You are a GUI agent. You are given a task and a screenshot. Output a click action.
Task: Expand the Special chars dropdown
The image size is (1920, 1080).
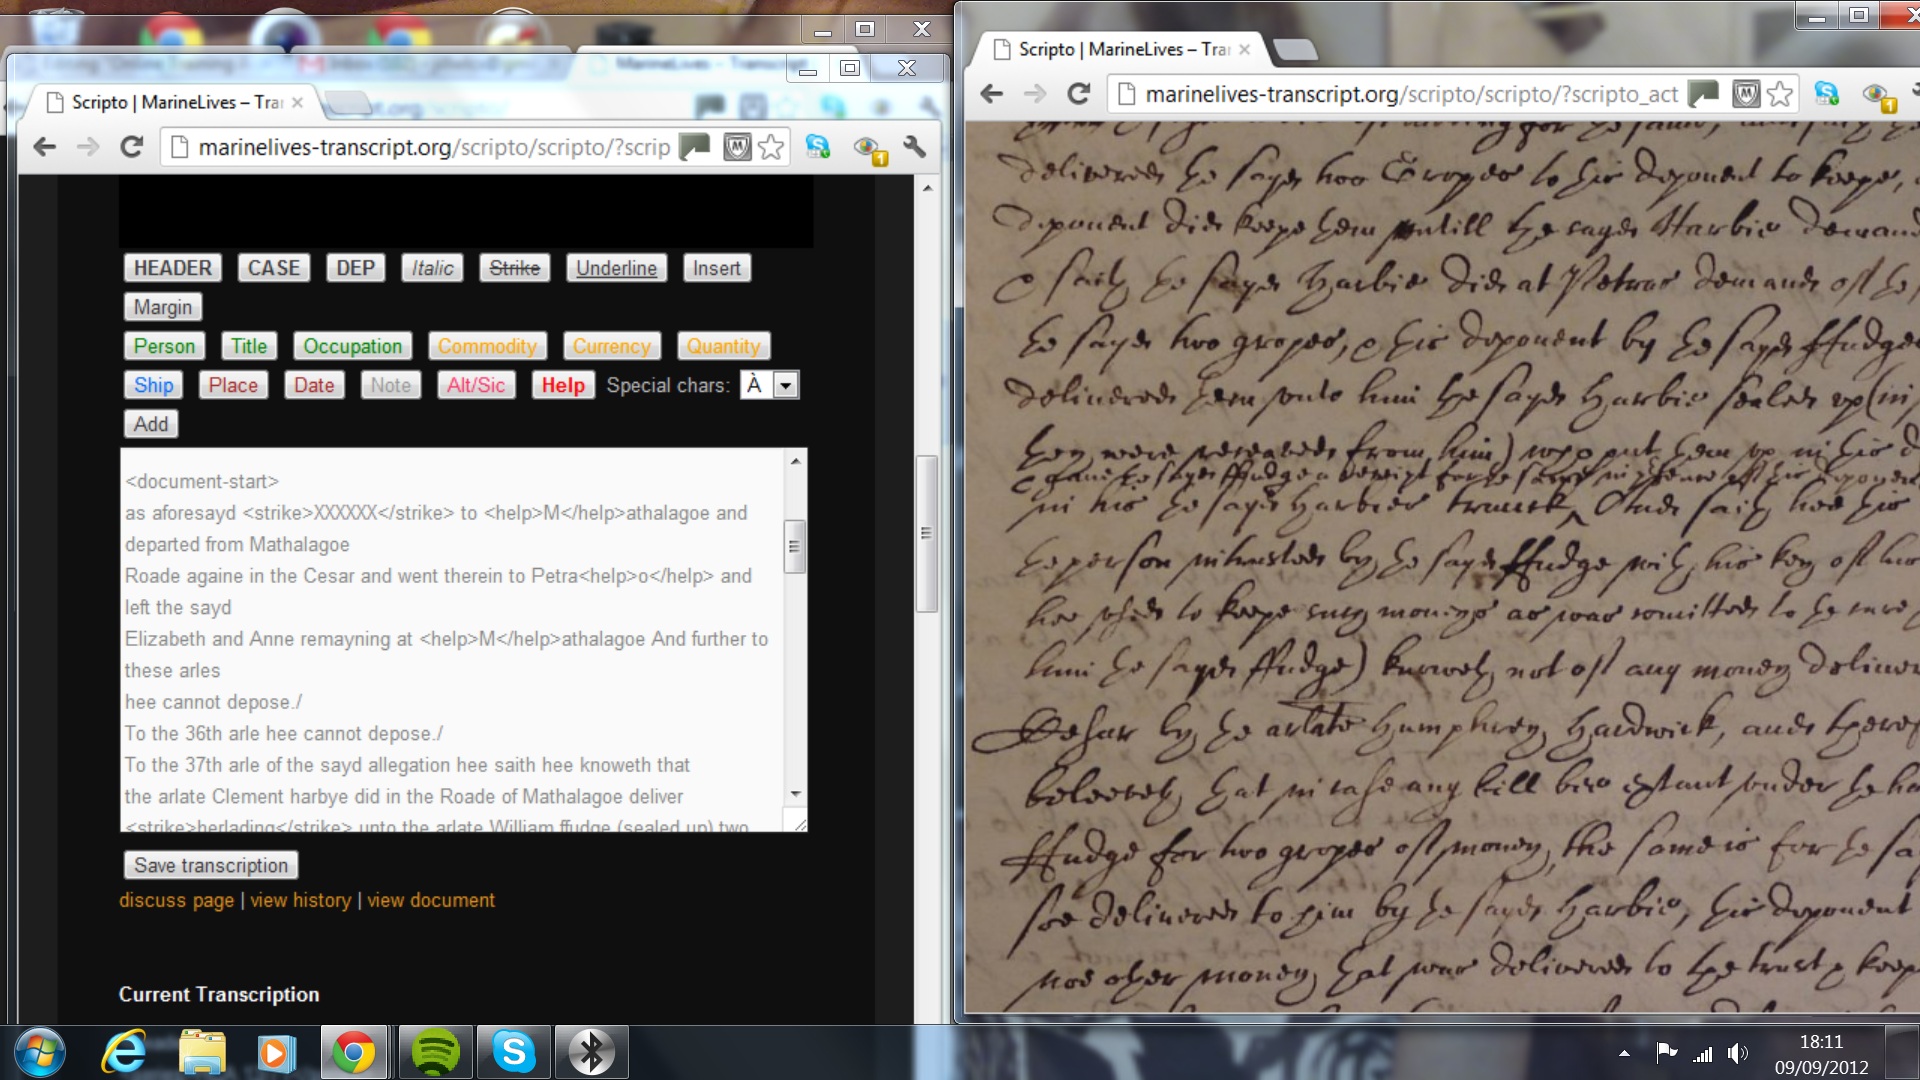point(787,385)
